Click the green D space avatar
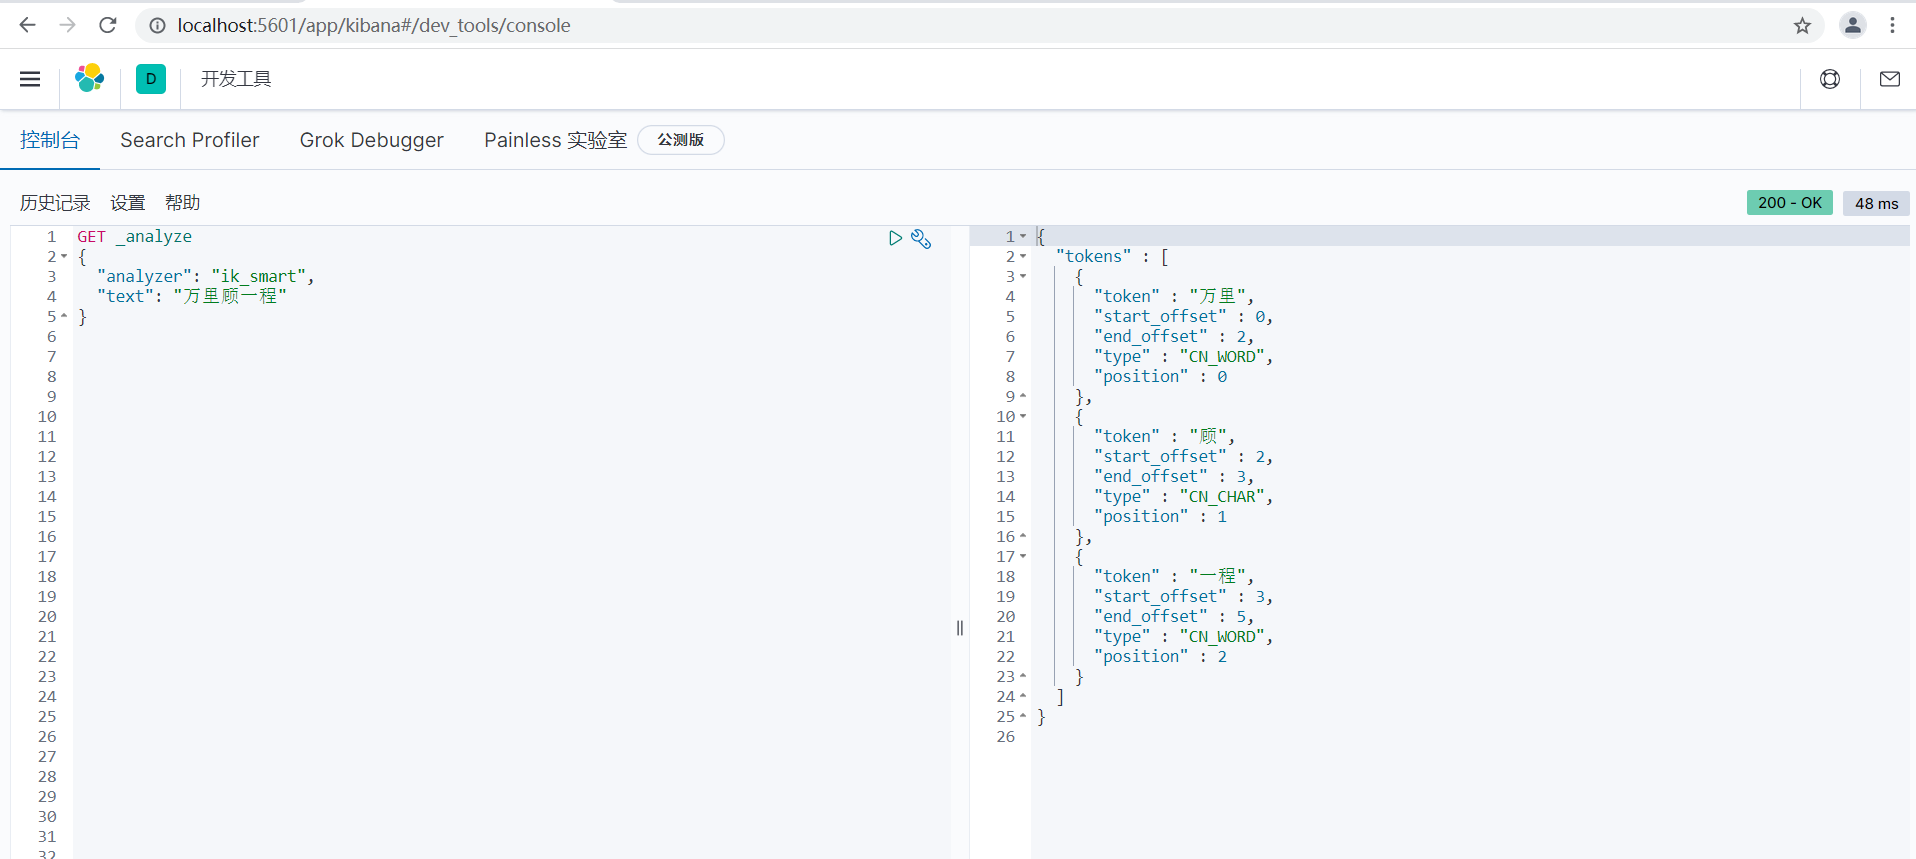 pyautogui.click(x=151, y=79)
